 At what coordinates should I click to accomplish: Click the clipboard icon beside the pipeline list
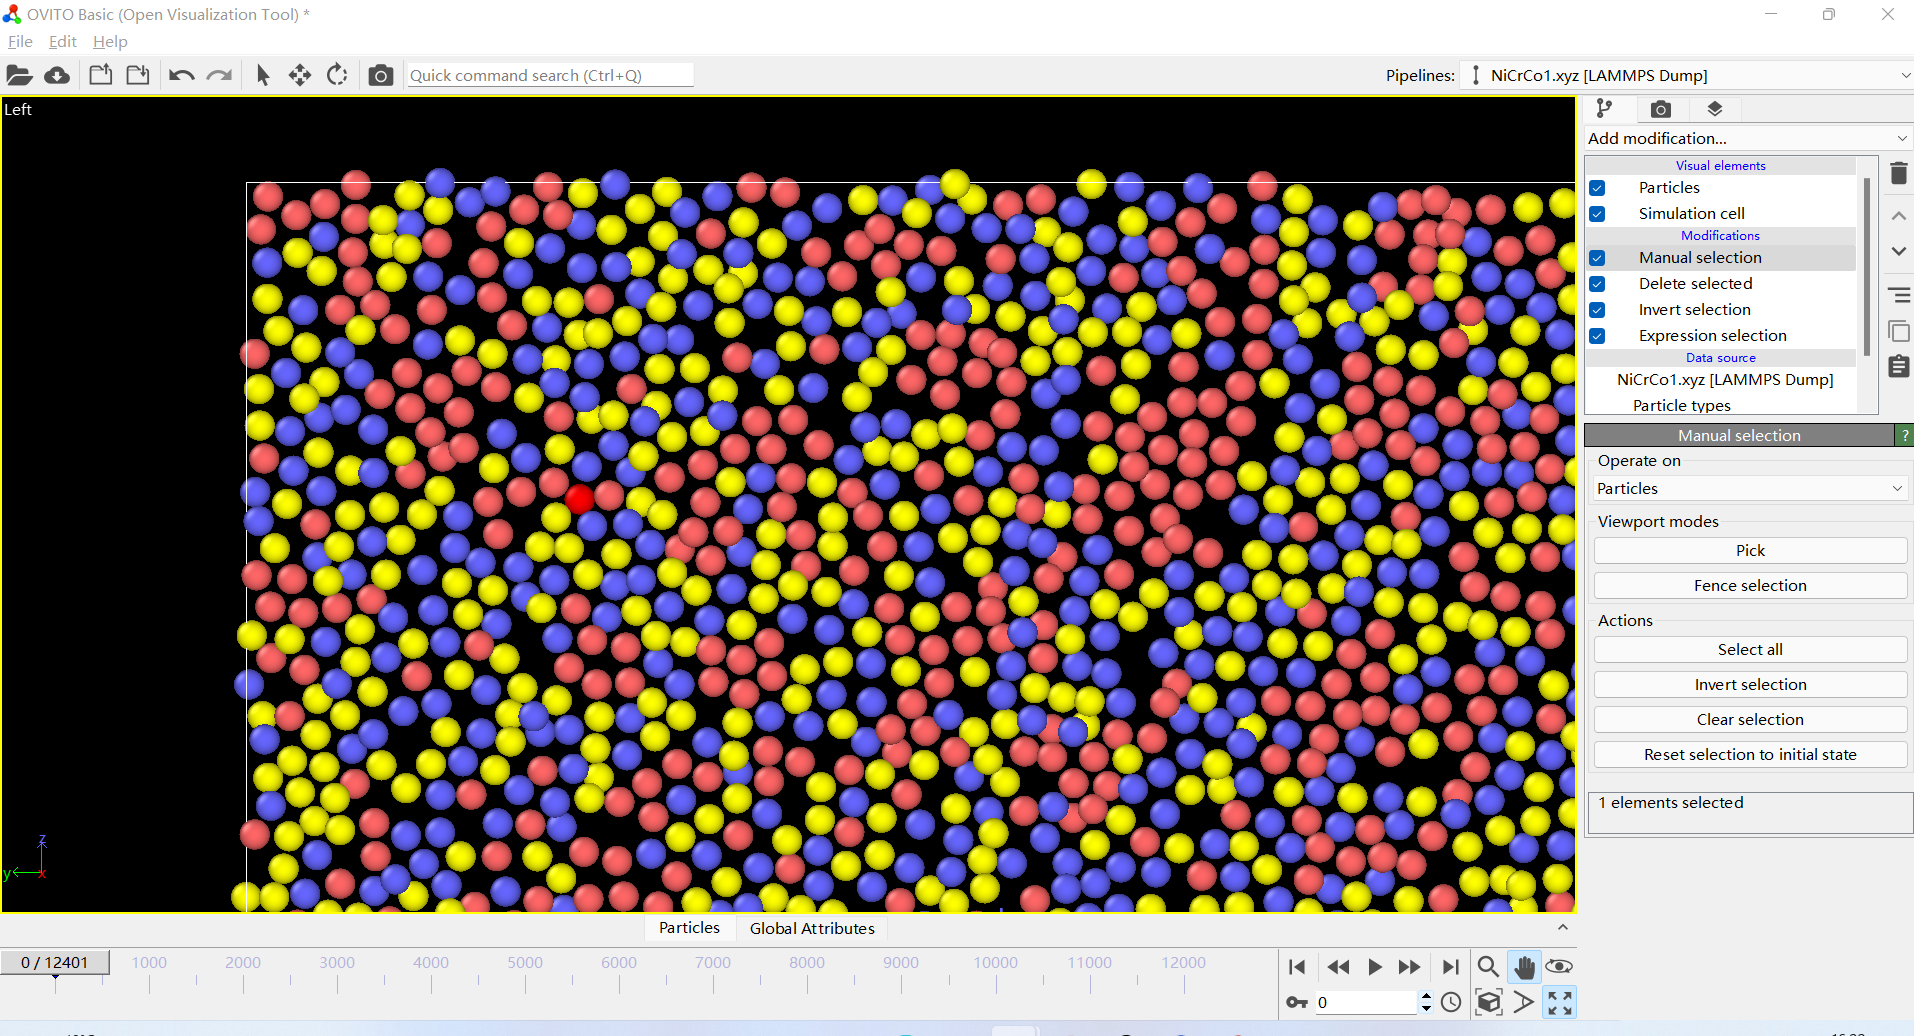pyautogui.click(x=1899, y=366)
